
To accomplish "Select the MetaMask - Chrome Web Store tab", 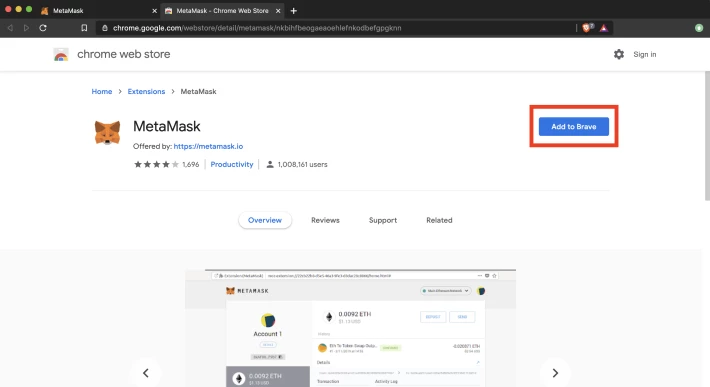I will [x=222, y=10].
